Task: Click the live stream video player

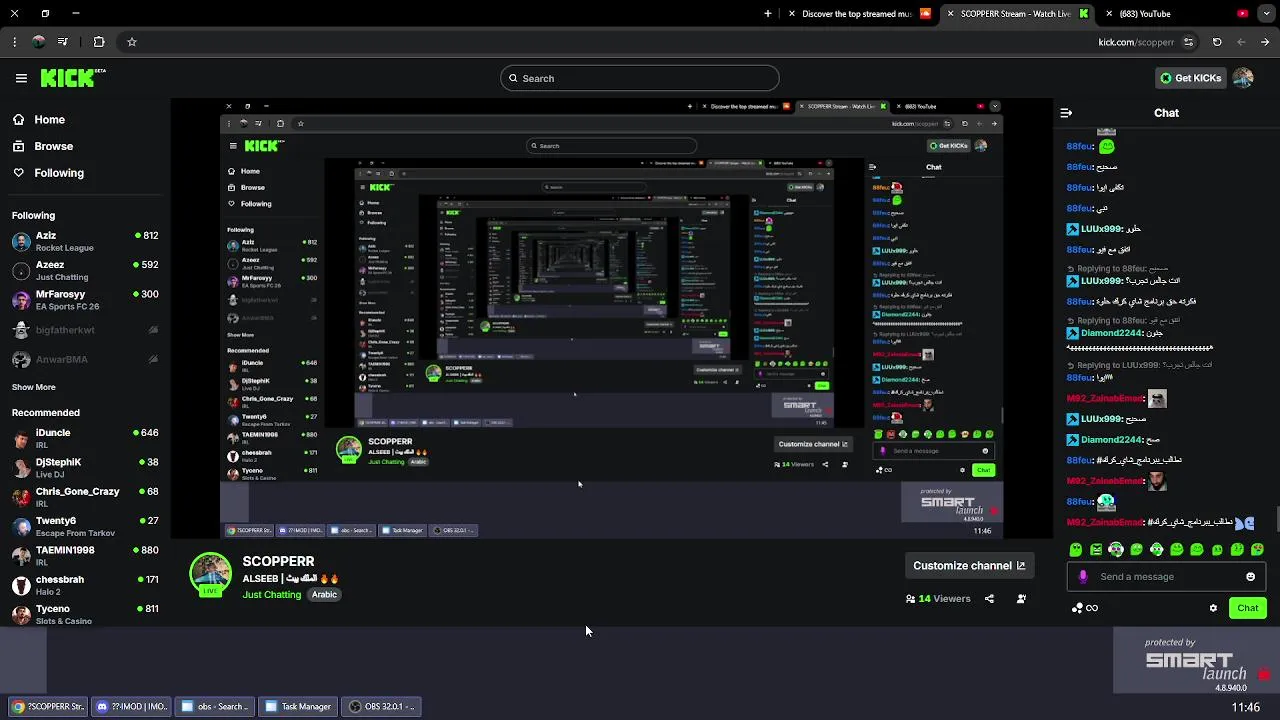Action: point(611,319)
